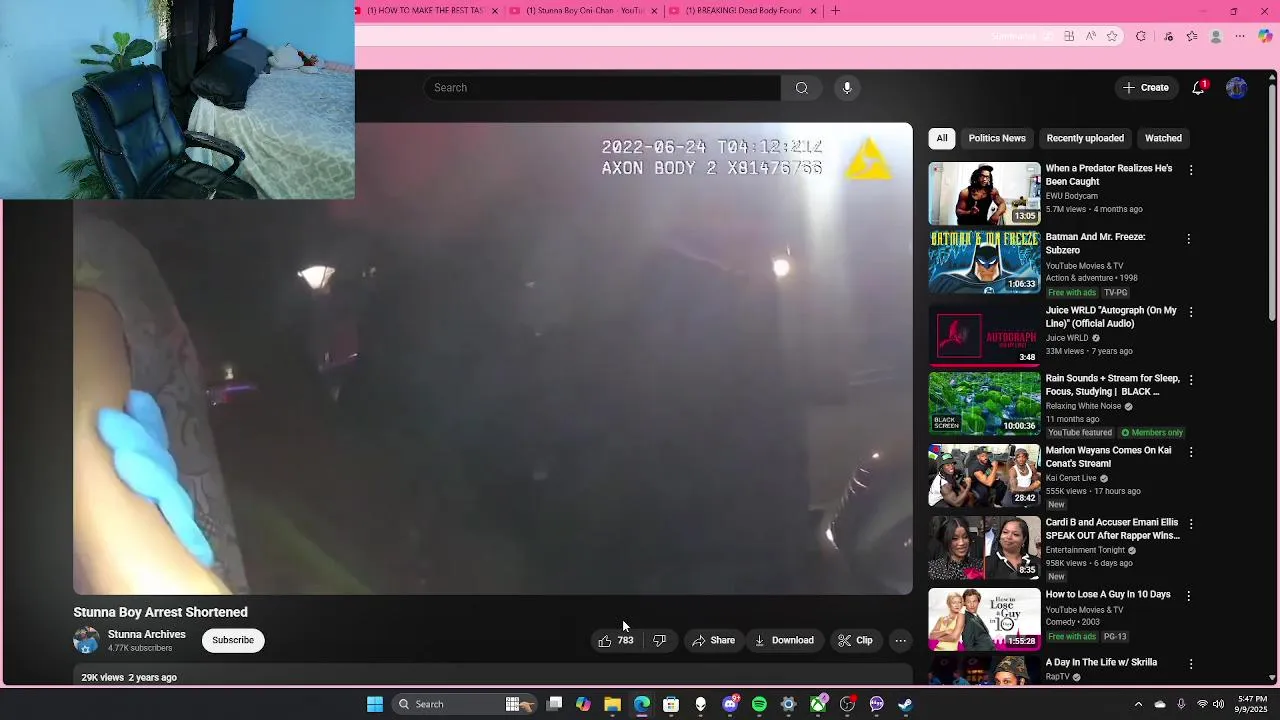This screenshot has height=720, width=1280.
Task: Open Task View in taskbar
Action: click(x=554, y=704)
